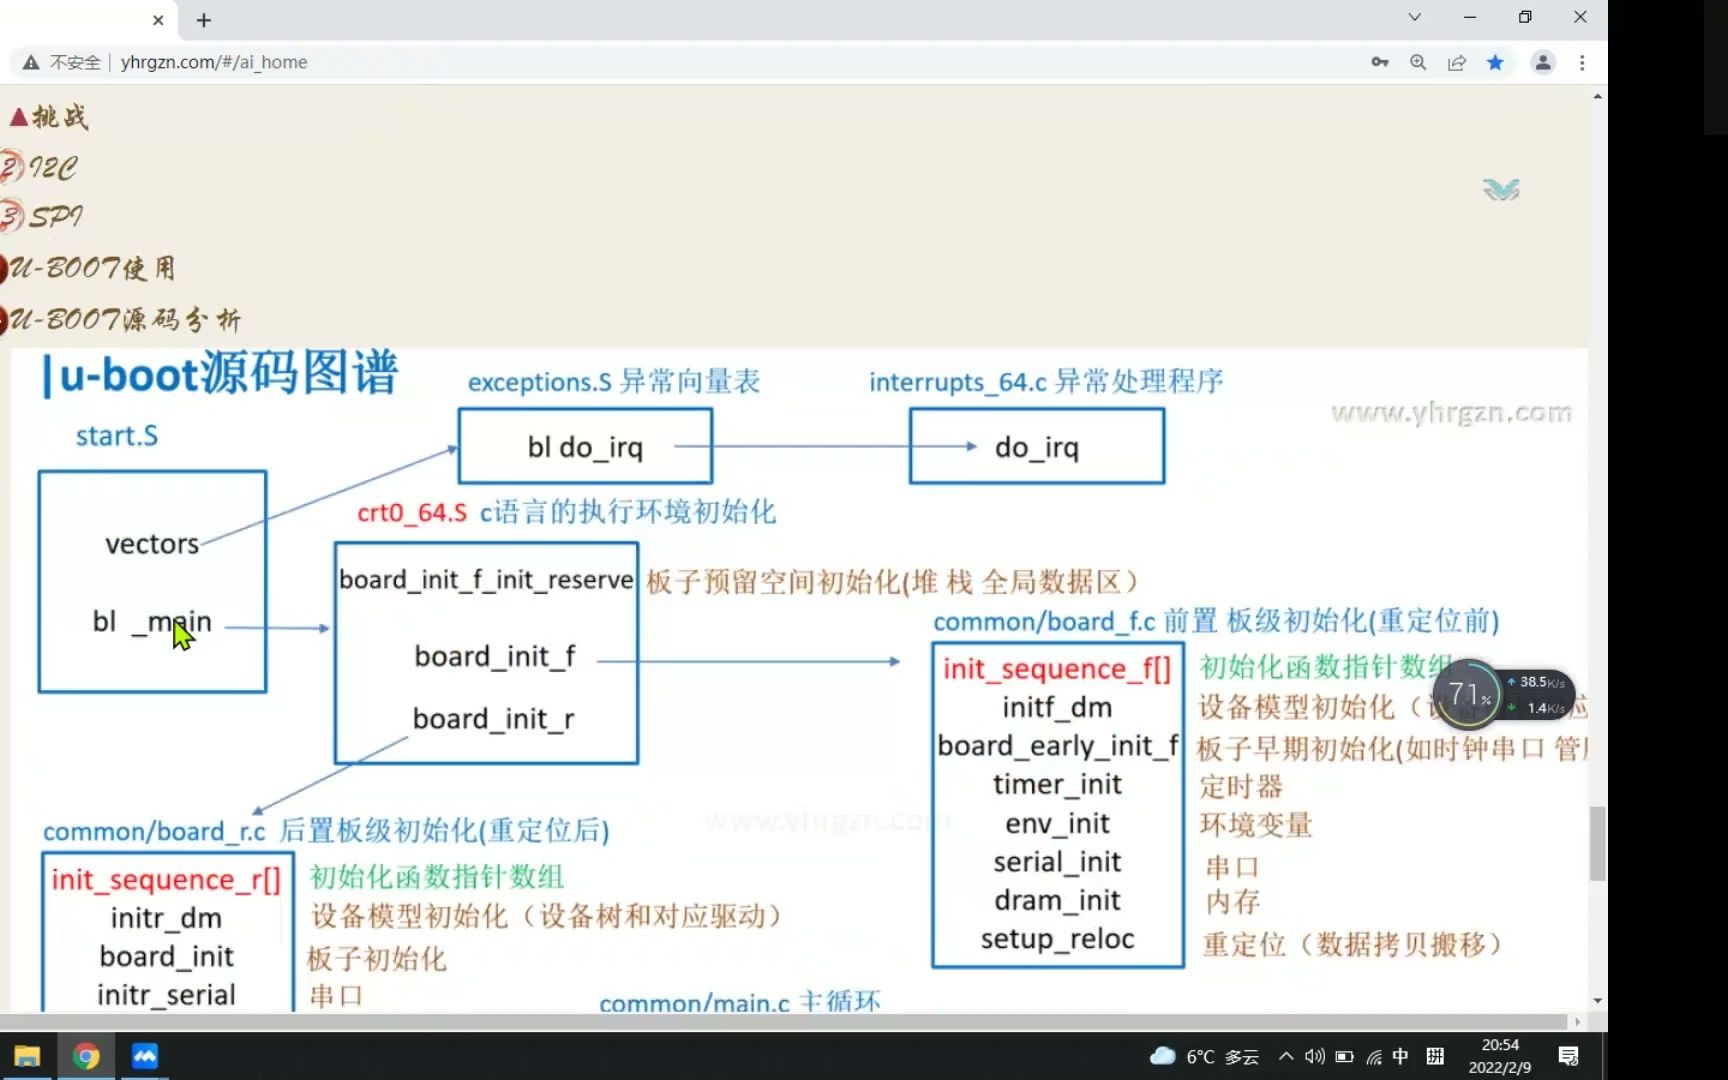Click 'timer_init' entry

click(x=1057, y=784)
